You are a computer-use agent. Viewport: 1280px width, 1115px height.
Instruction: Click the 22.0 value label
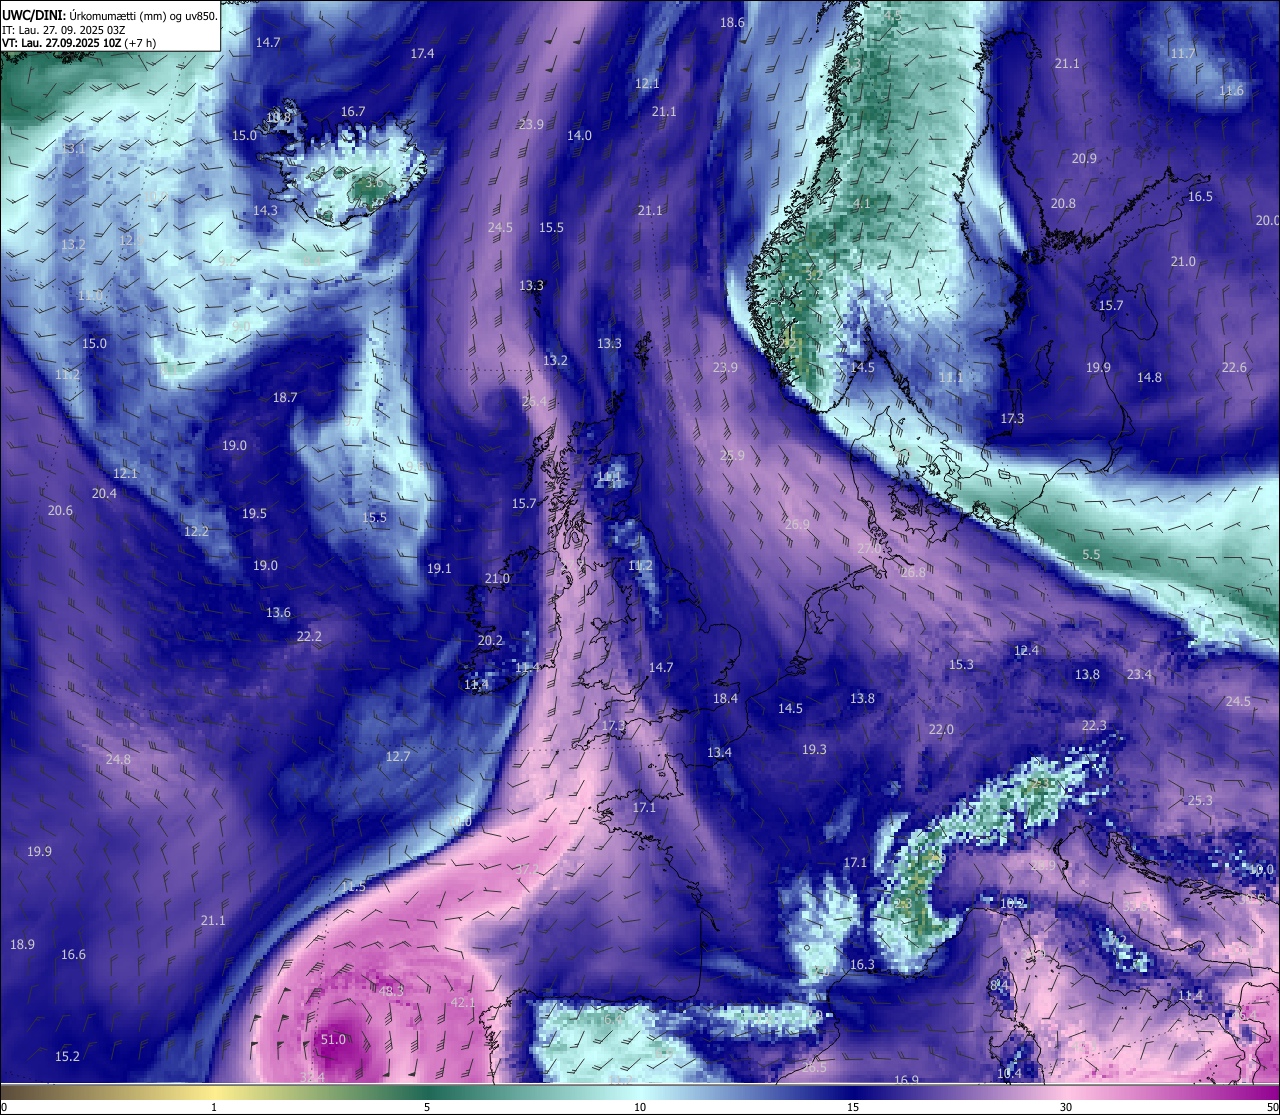point(941,730)
